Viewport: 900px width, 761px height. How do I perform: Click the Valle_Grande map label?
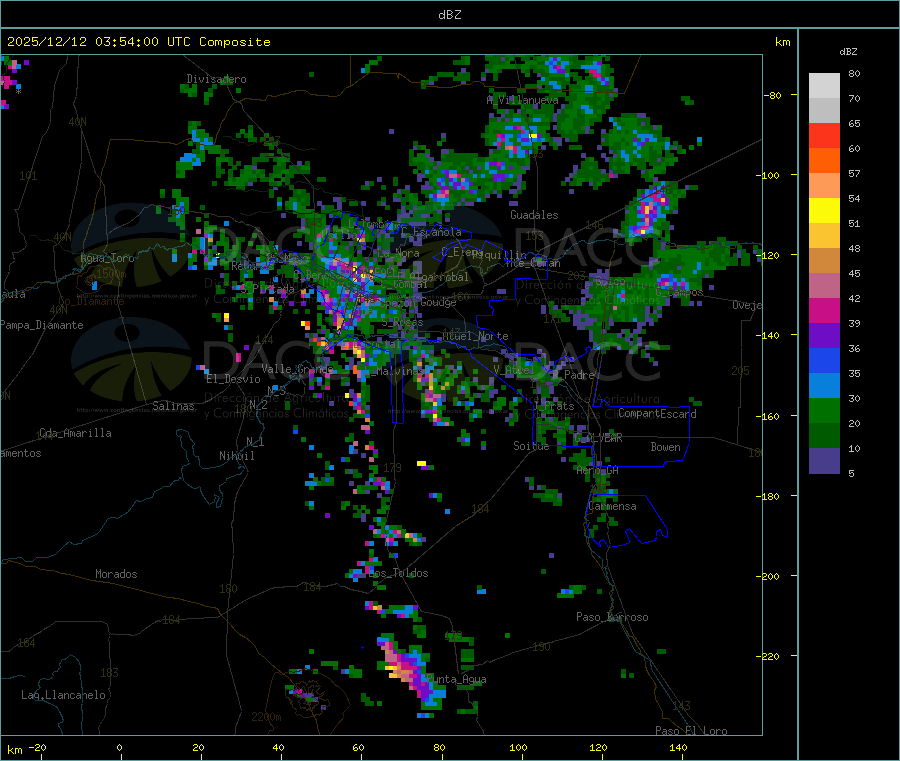[297, 369]
